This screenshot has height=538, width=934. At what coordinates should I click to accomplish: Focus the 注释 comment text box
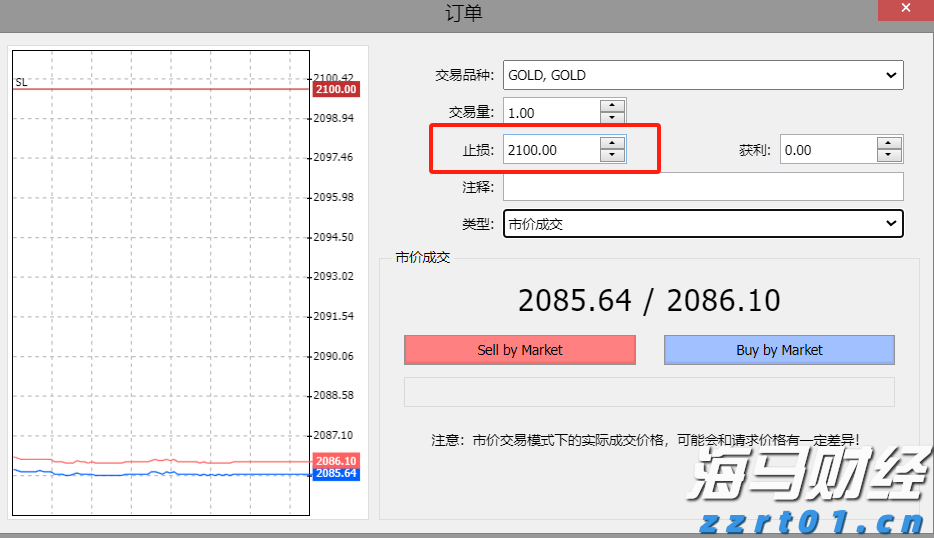(702, 187)
